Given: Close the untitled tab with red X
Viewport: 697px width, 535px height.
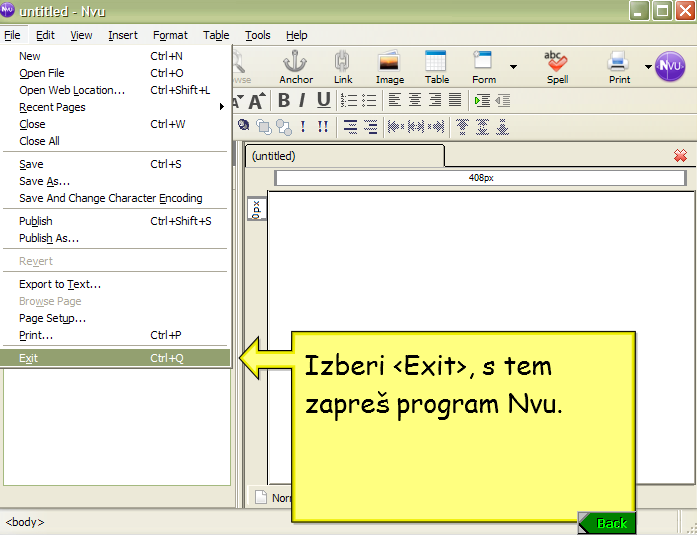Looking at the screenshot, I should pos(680,156).
